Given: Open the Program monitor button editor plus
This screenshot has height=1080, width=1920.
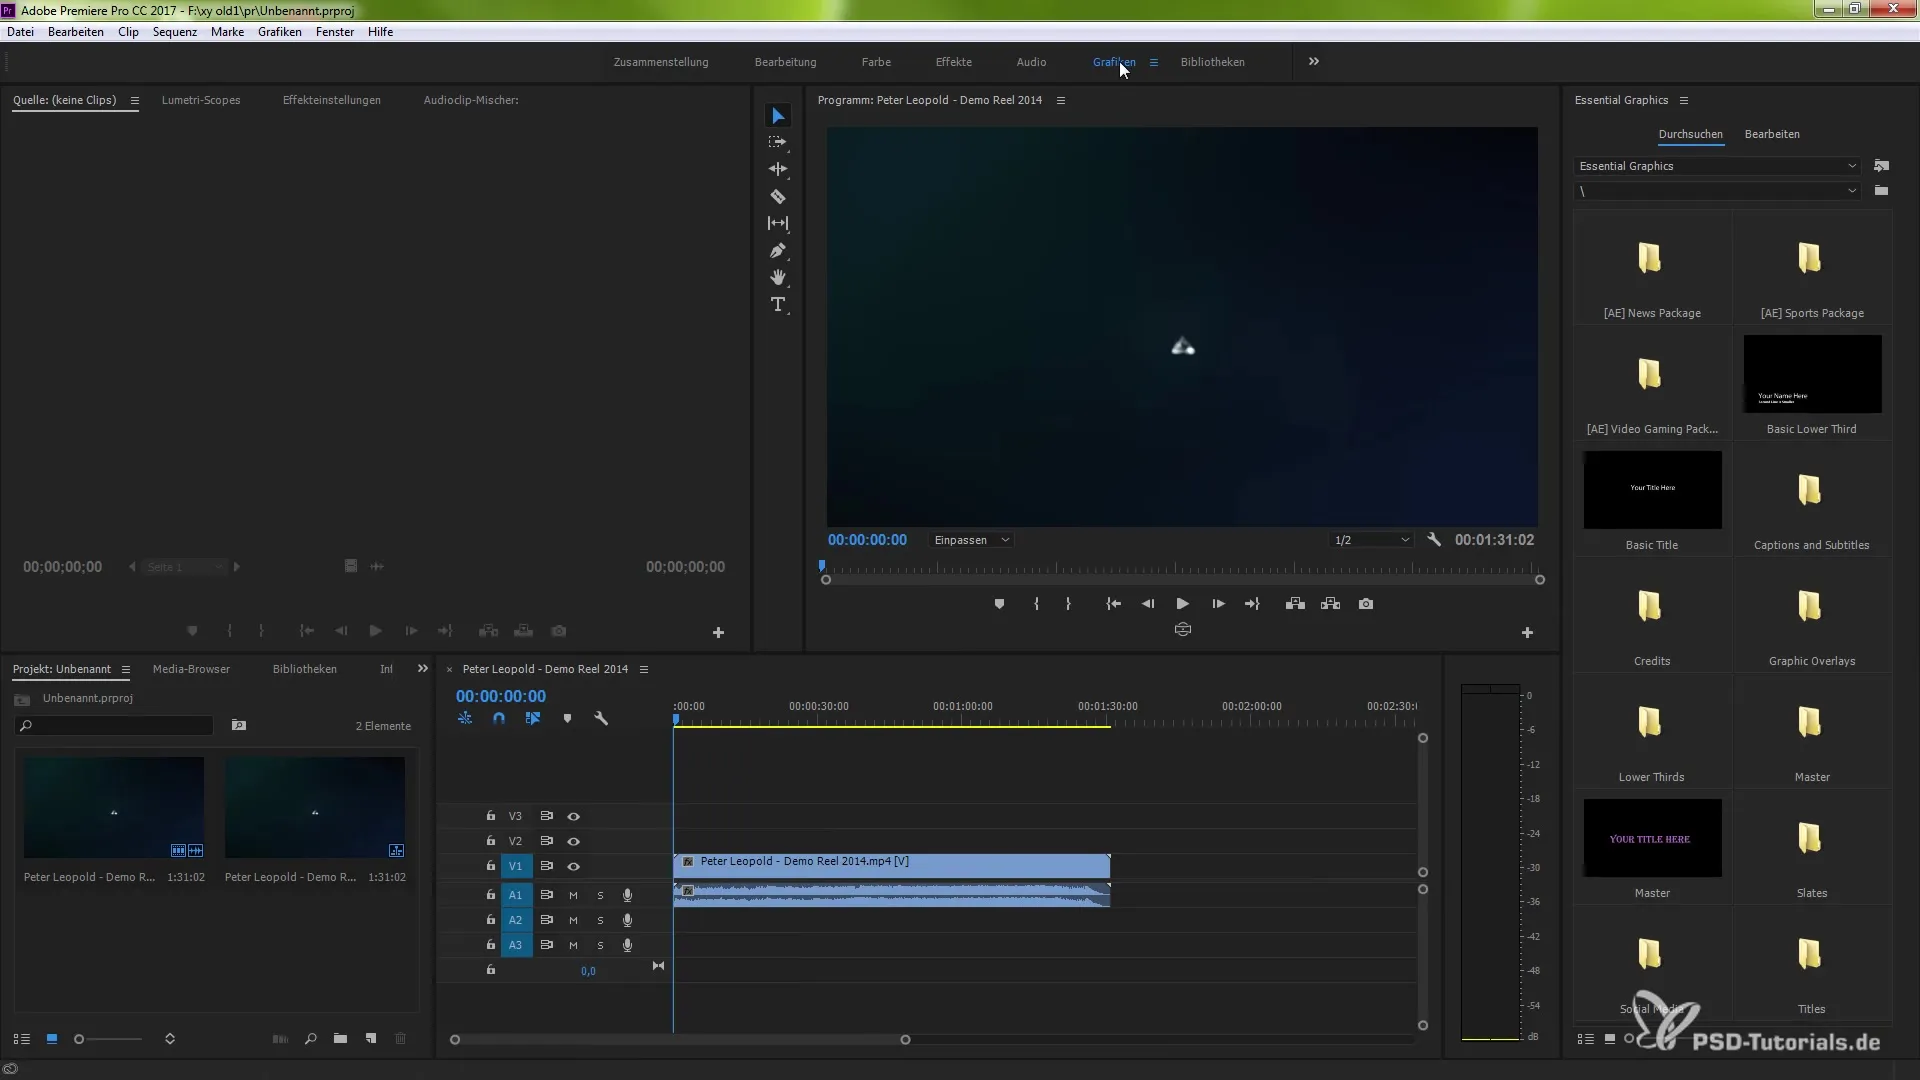Looking at the screenshot, I should pos(1527,633).
